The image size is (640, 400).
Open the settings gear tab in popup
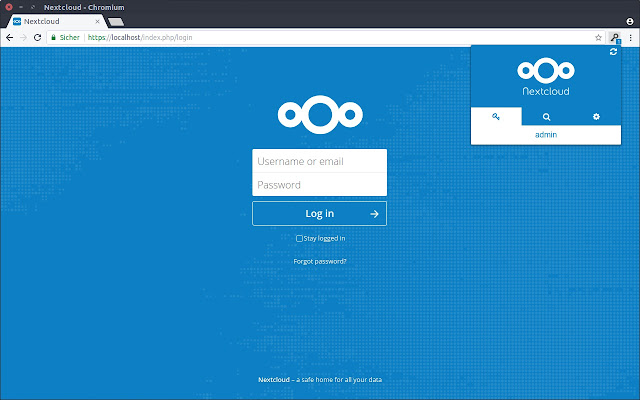pyautogui.click(x=596, y=117)
